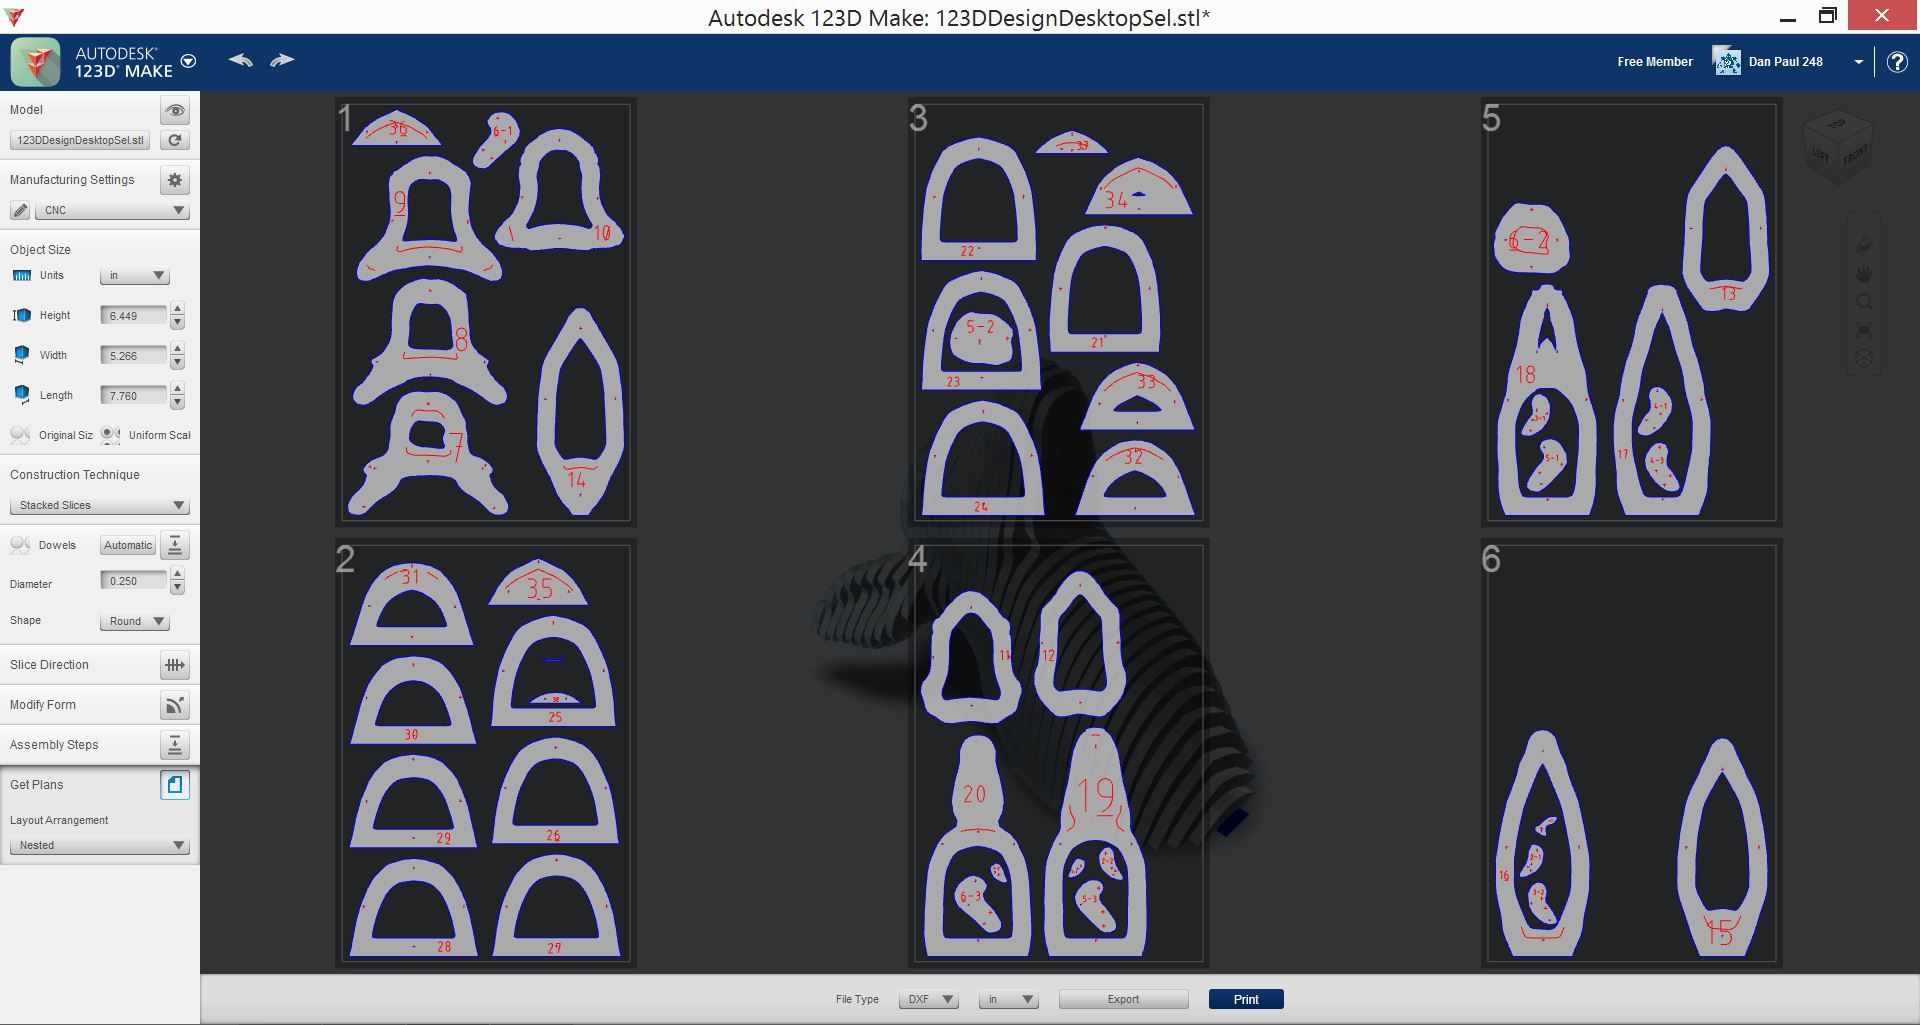The height and width of the screenshot is (1025, 1920).
Task: Click the Height dimension icon
Action: [22, 316]
